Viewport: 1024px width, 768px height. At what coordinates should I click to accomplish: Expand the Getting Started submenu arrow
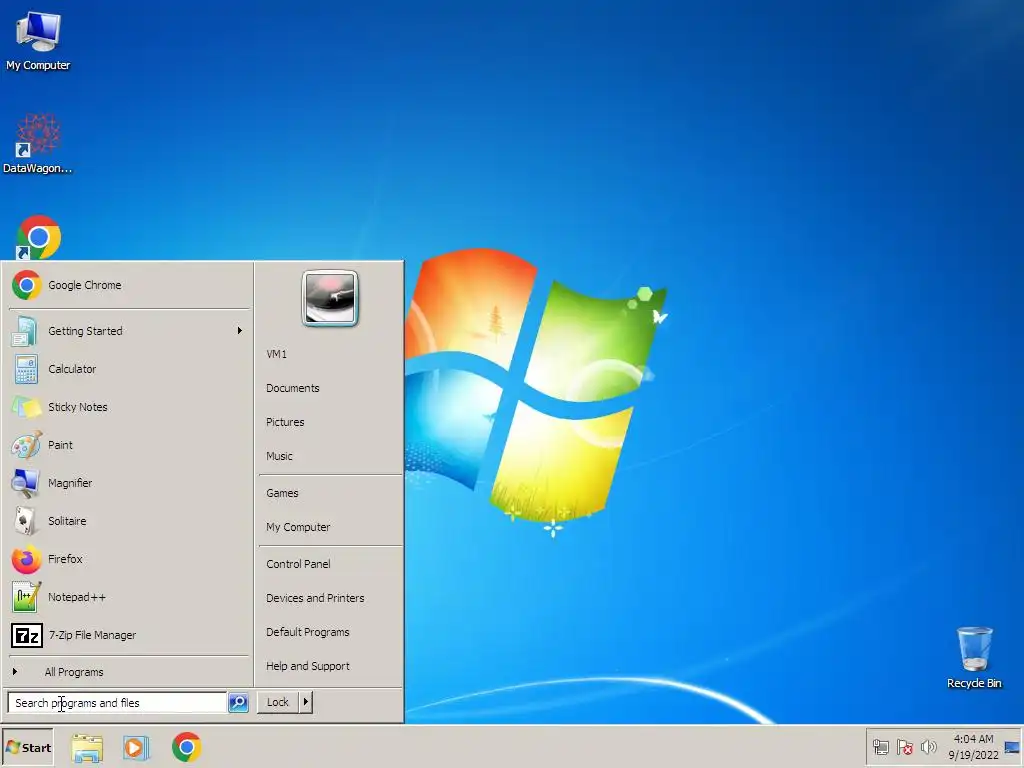pyautogui.click(x=240, y=331)
